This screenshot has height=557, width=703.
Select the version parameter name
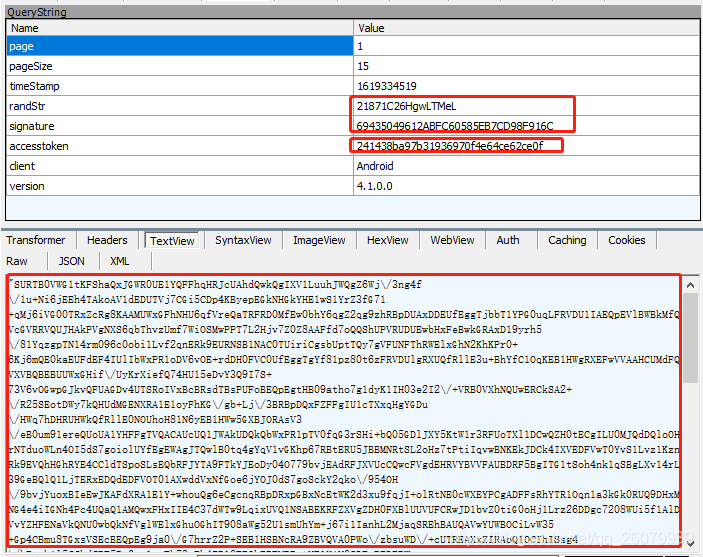click(x=26, y=186)
